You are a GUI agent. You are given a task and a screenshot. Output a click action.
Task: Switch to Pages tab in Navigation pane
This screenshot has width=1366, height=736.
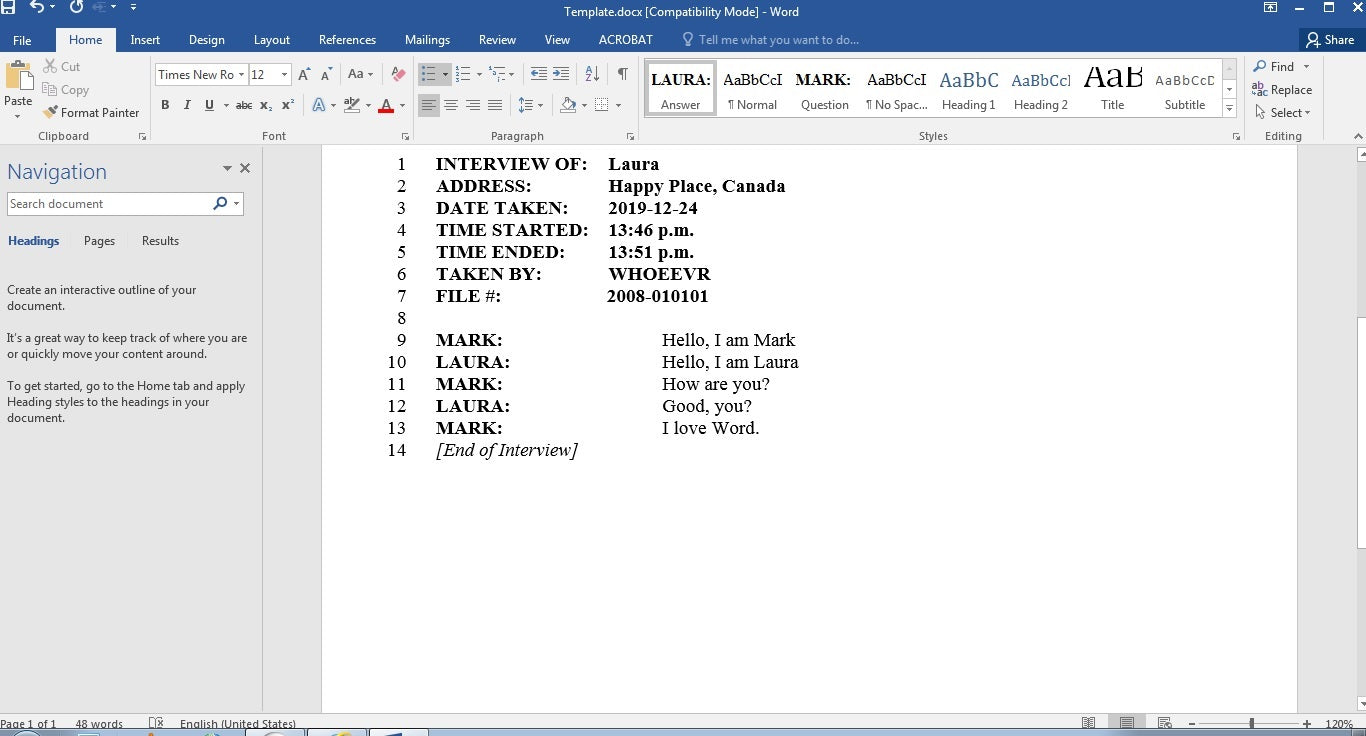99,241
